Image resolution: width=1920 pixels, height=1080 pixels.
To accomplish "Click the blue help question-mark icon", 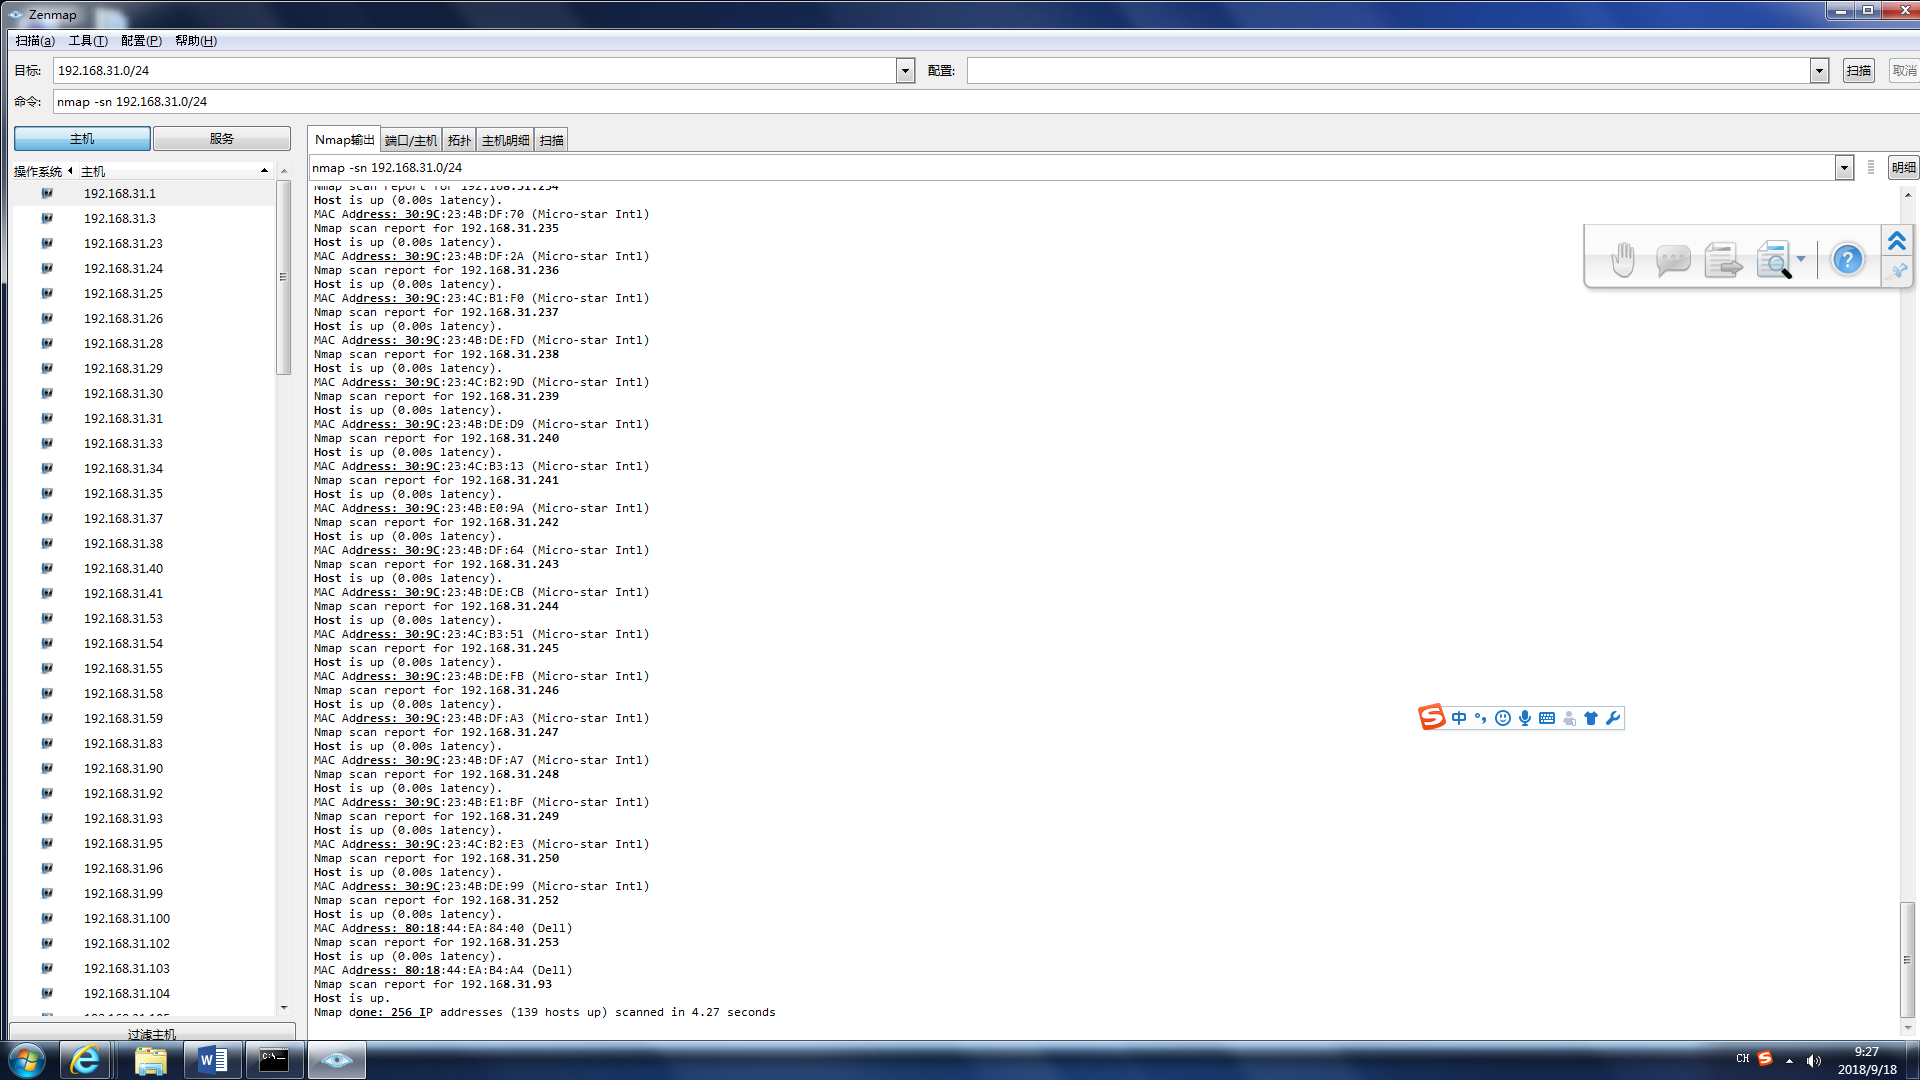I will click(1847, 260).
